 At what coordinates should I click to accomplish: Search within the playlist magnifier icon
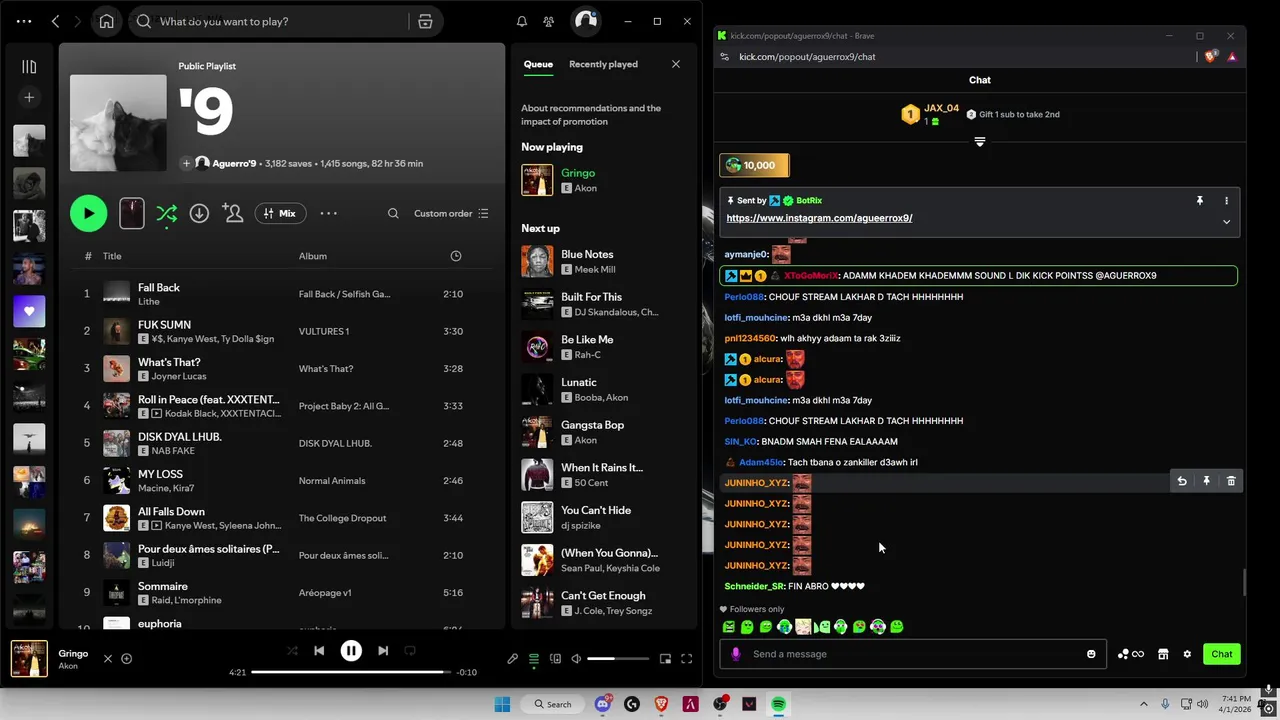point(393,213)
